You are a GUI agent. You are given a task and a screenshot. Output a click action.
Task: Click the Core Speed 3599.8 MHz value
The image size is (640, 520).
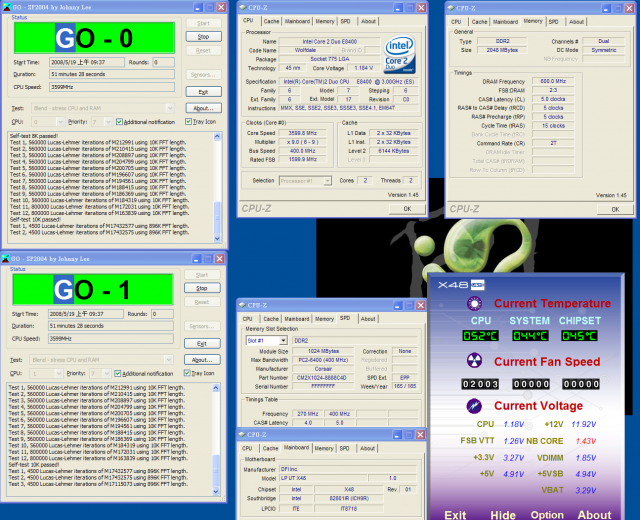[303, 133]
